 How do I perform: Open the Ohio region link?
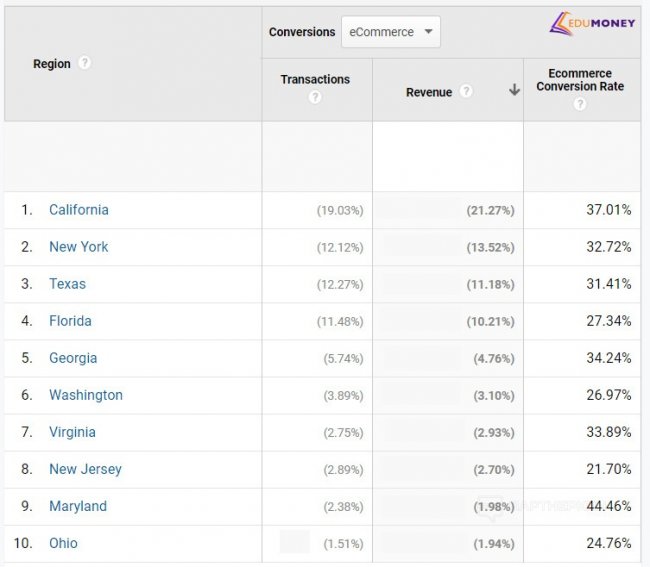click(63, 543)
